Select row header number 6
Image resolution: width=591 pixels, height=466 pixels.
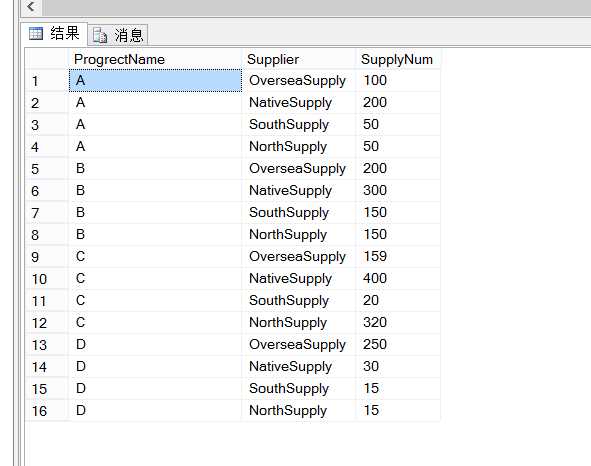(47, 190)
